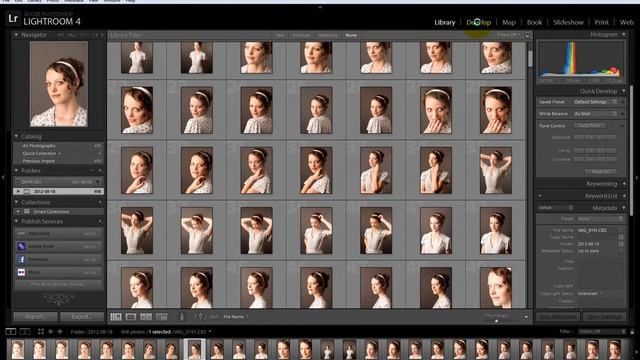Collapse the Navigator panel
The height and width of the screenshot is (360, 640).
click(x=16, y=35)
